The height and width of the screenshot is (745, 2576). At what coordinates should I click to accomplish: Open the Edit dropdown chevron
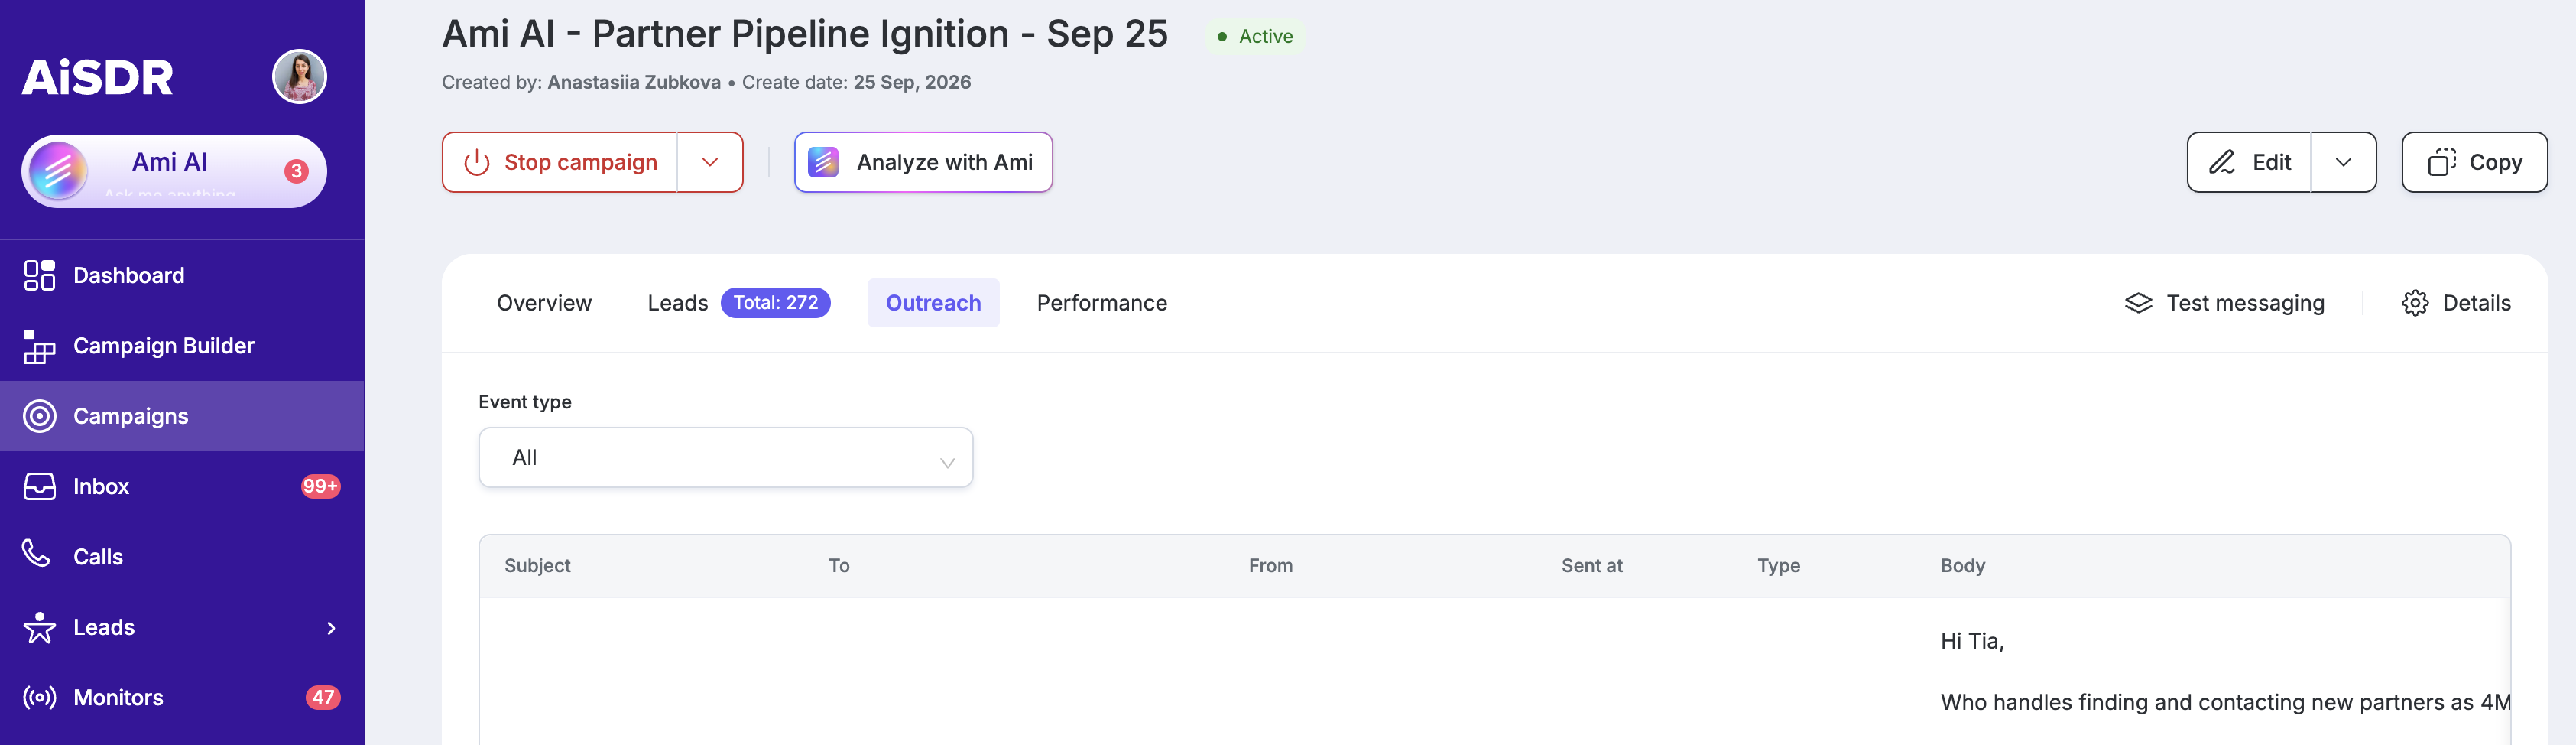2343,162
